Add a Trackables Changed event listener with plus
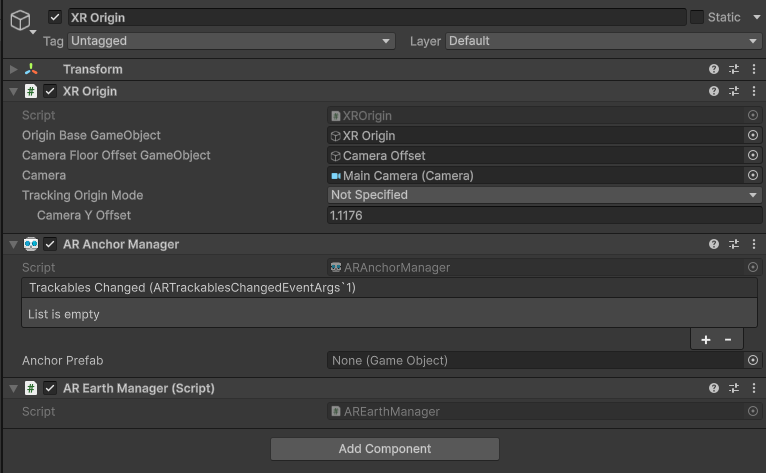The height and width of the screenshot is (473, 766). tap(705, 340)
